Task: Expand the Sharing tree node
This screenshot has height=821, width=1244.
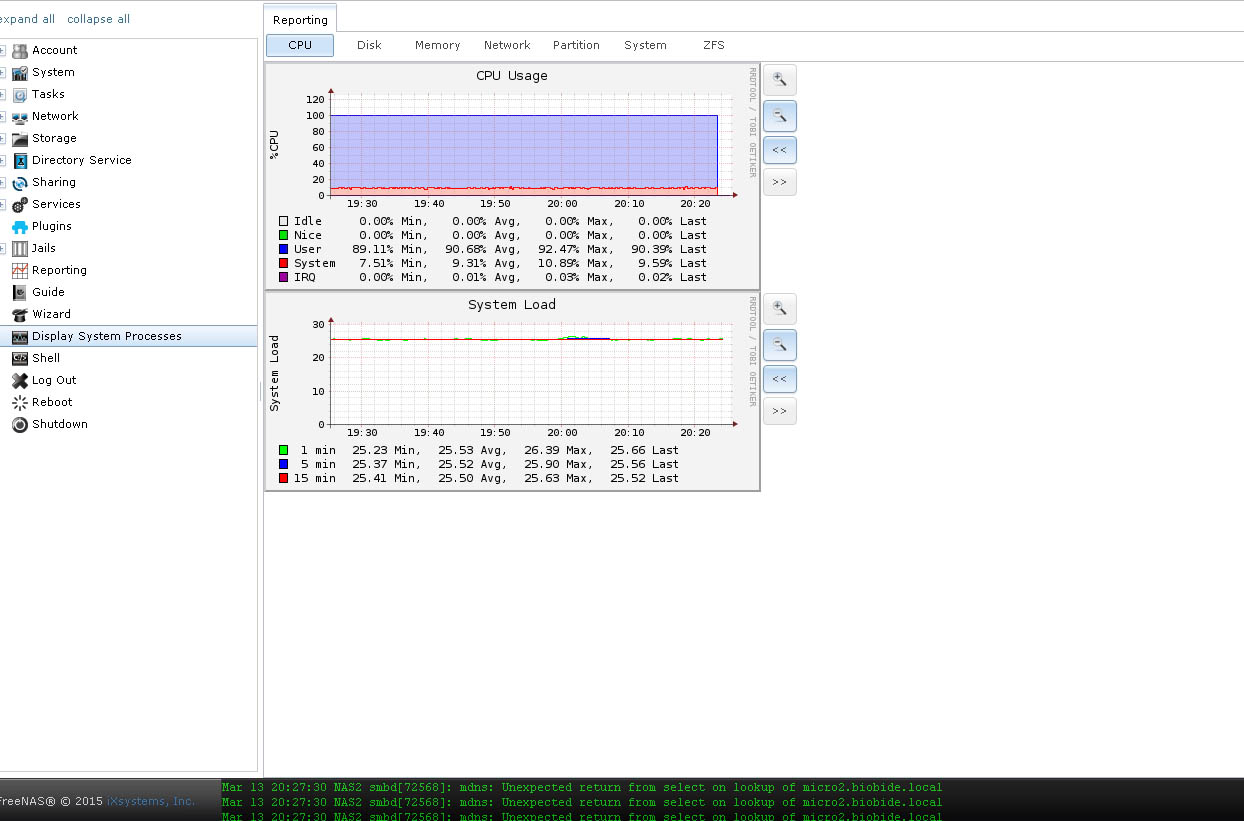Action: click(3, 182)
